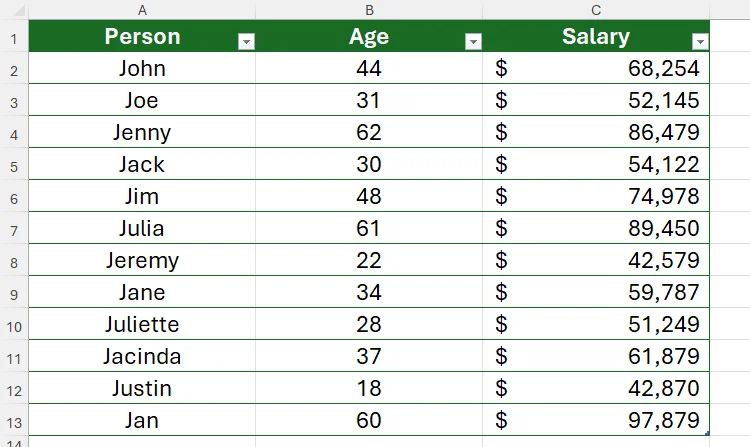This screenshot has width=750, height=447.
Task: Click the table resize handle at bottom-right corner
Action: (708, 434)
